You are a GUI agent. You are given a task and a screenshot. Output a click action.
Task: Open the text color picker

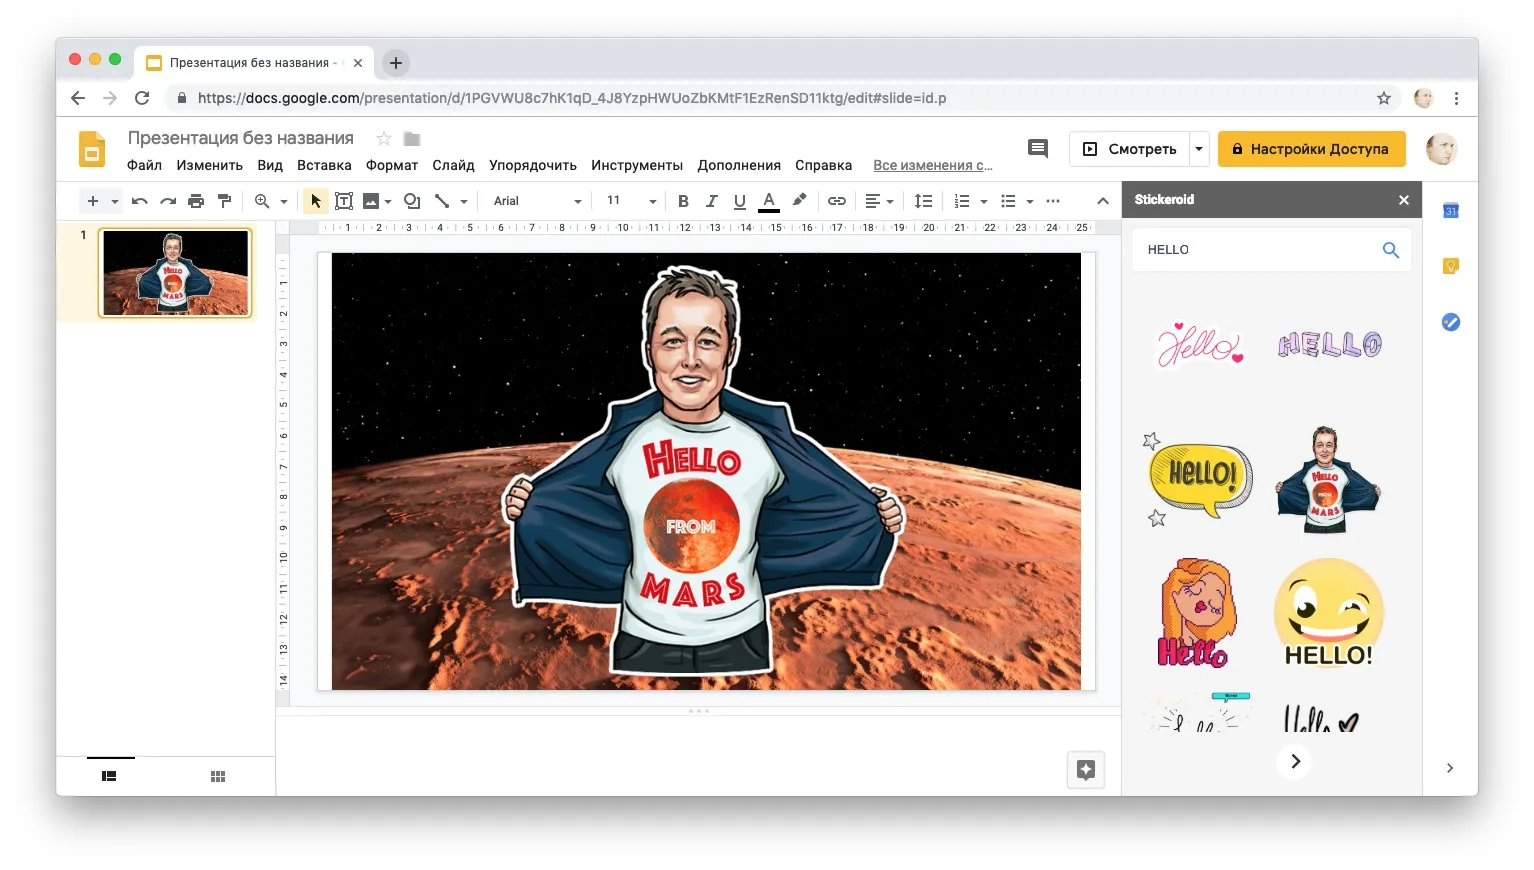point(769,201)
